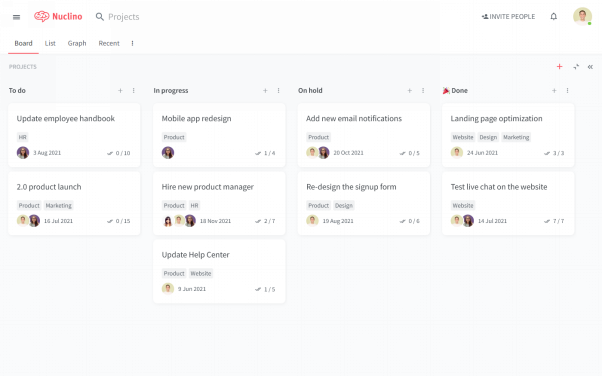Click the Website tag on Update Help Center

tap(201, 273)
